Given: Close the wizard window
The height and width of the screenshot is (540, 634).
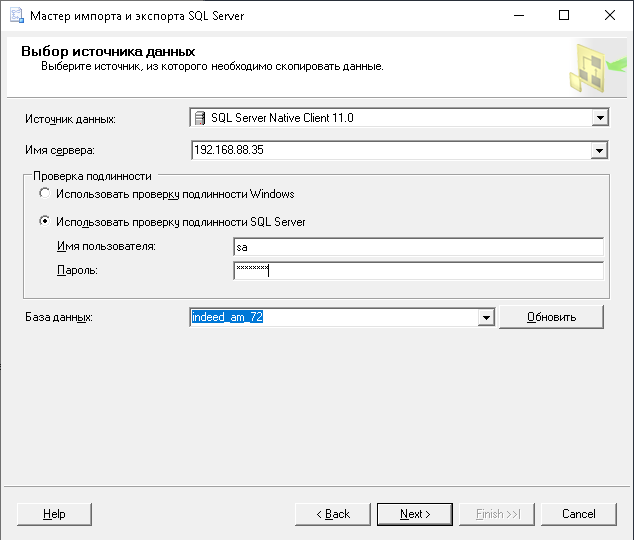Looking at the screenshot, I should click(x=610, y=16).
